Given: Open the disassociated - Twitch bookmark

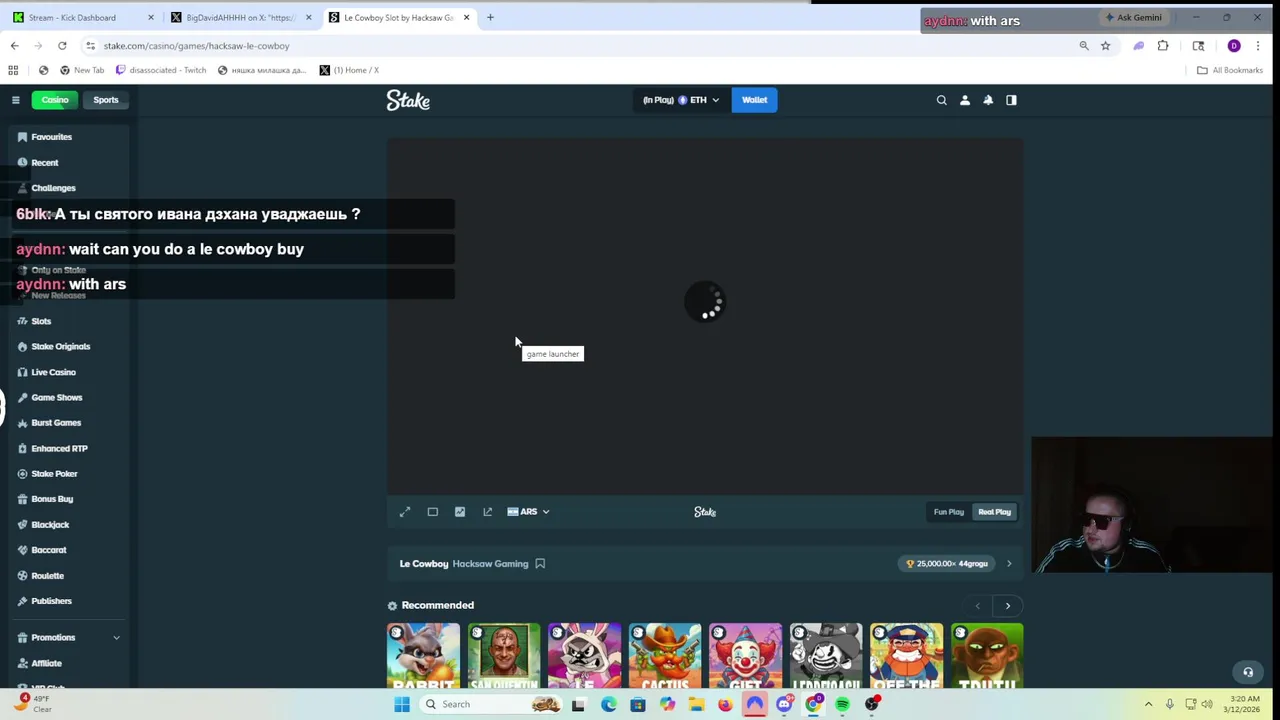Looking at the screenshot, I should [161, 70].
